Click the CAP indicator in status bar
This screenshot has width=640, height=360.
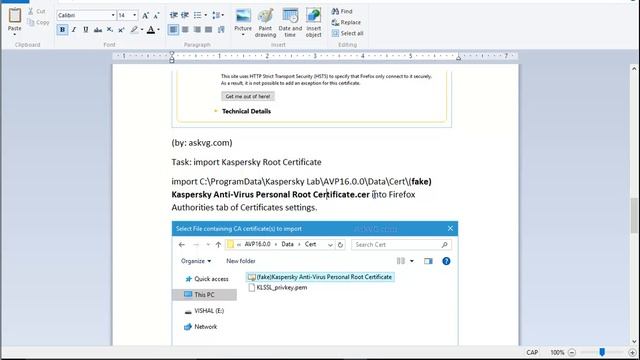532,352
